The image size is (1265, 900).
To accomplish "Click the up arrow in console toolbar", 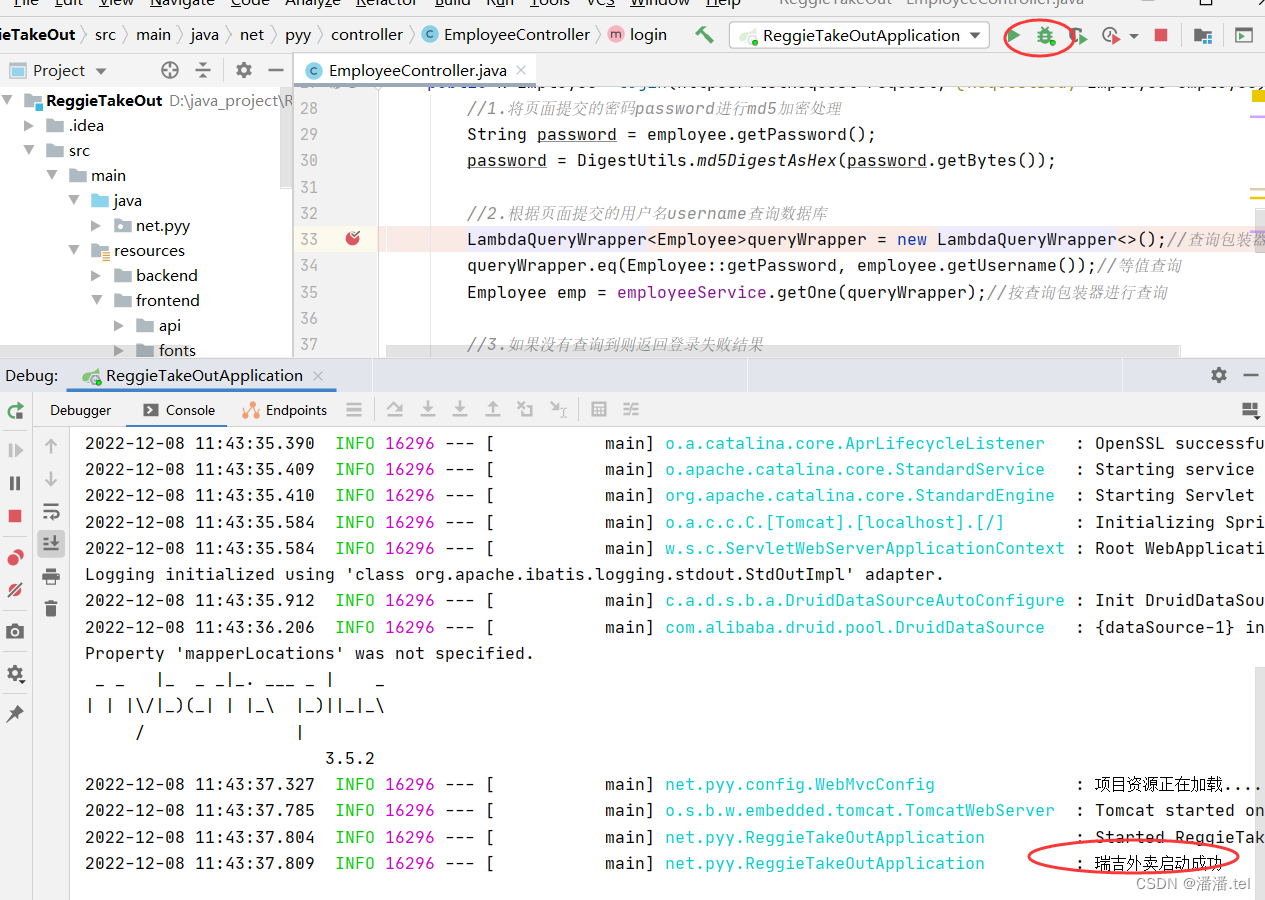I will (x=51, y=446).
